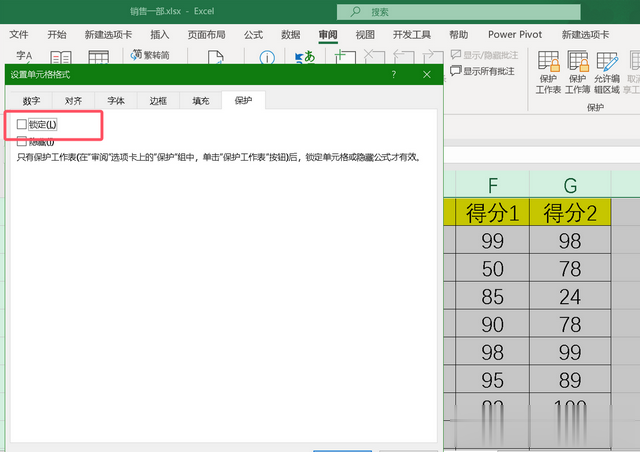Viewport: 640px width, 452px height.
Task: Open the Insert (插入) ribbon tab
Action: [160, 35]
